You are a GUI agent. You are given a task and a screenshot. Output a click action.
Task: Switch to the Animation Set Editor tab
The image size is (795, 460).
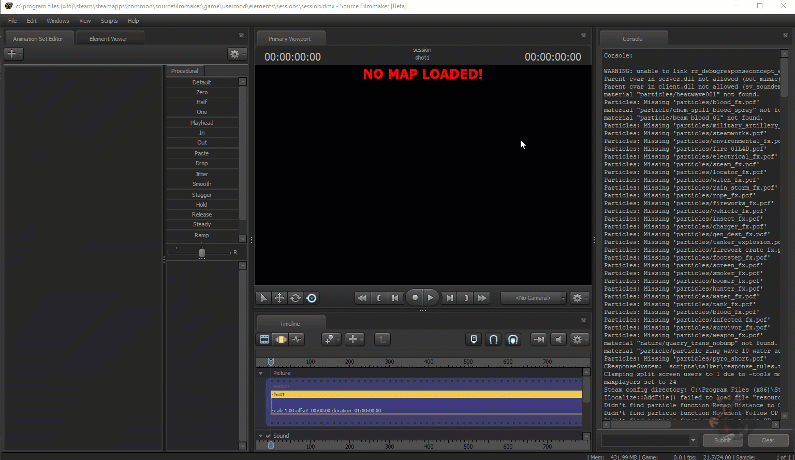tap(38, 39)
